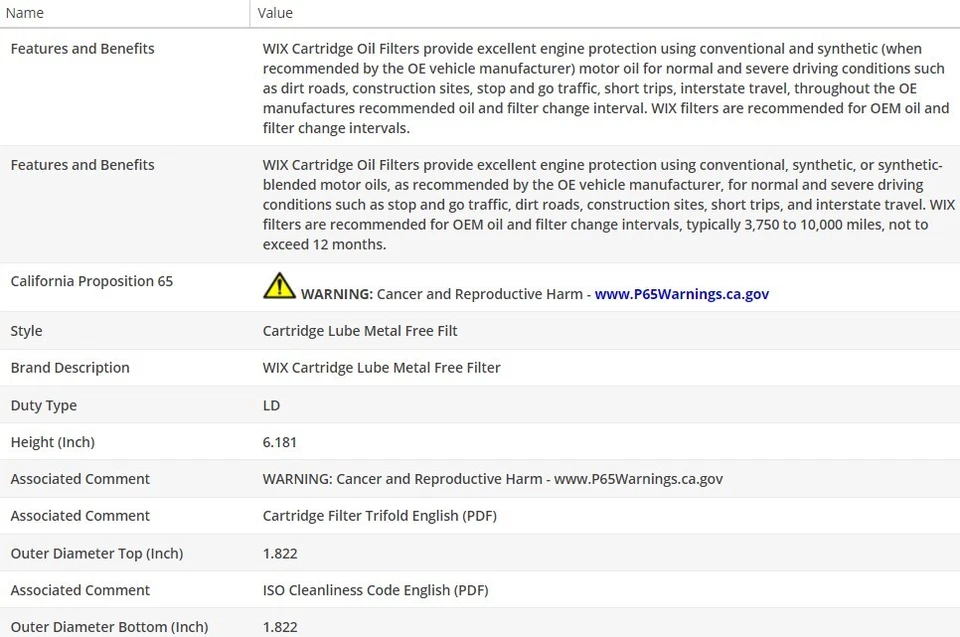Select the Cartridge Lube Metal Free Filt value
Screen dimensions: 960x637
pos(360,331)
